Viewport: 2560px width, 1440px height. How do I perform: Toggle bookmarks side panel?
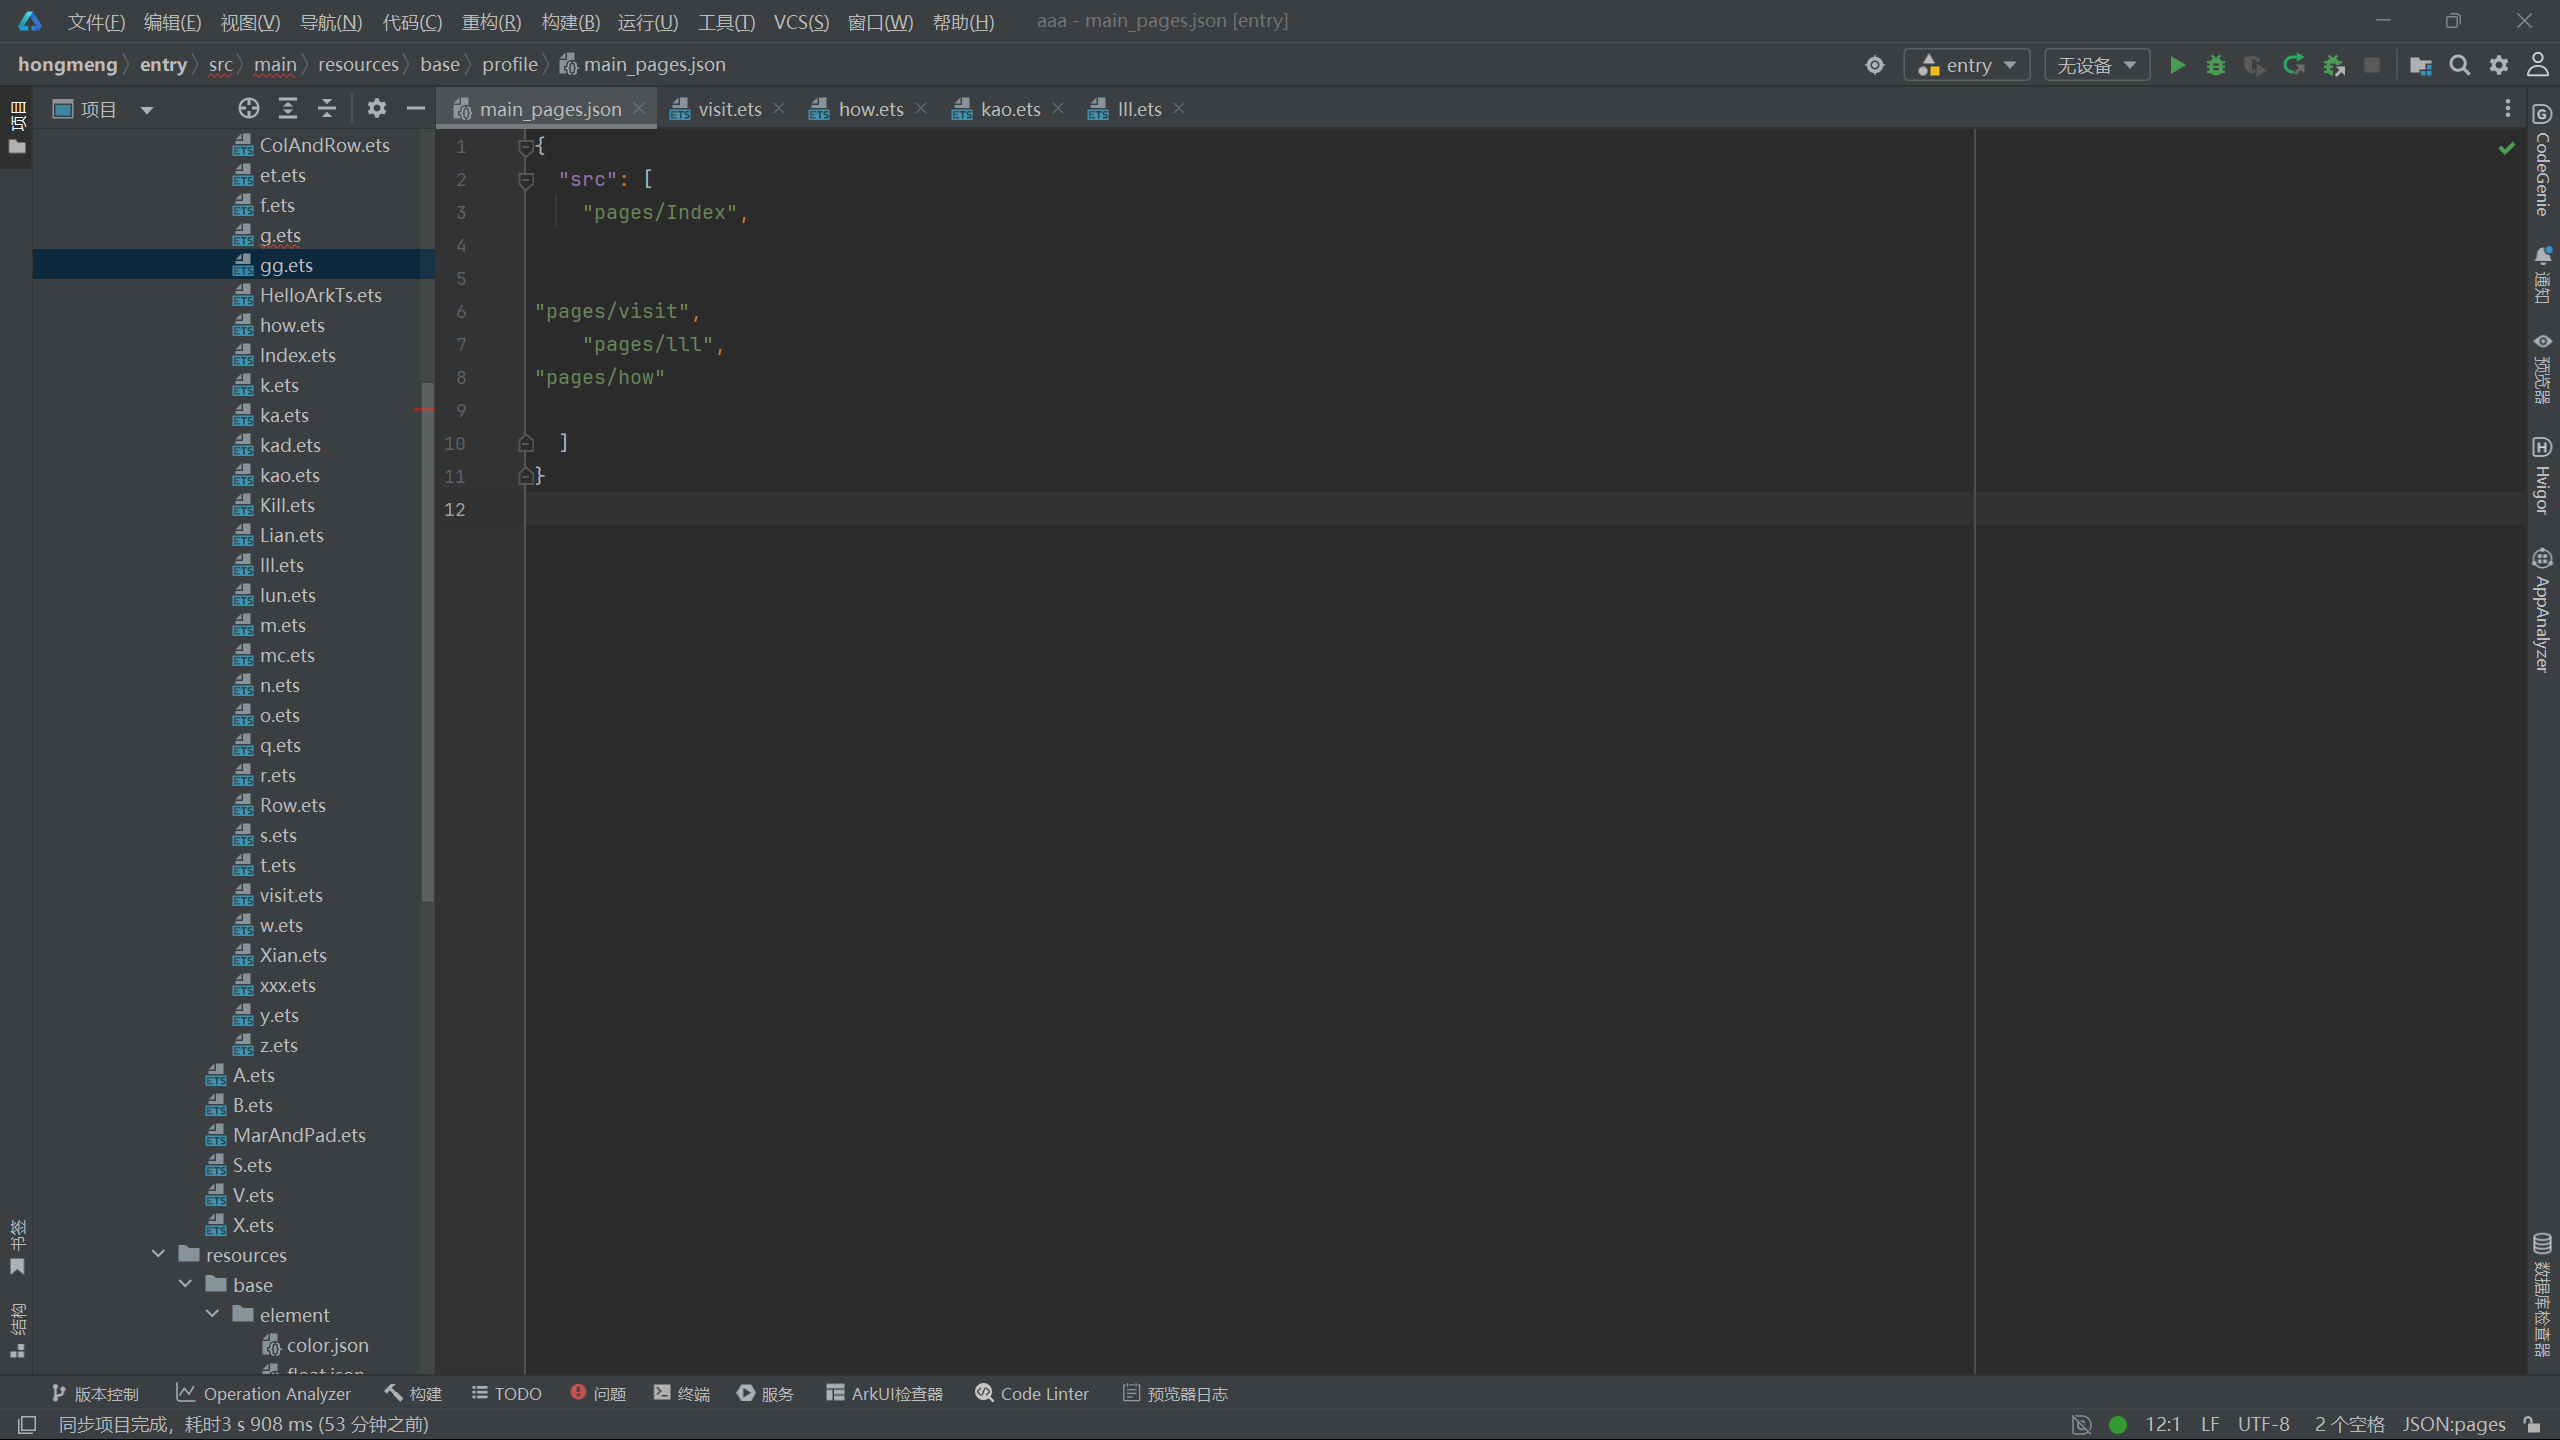coord(17,1247)
